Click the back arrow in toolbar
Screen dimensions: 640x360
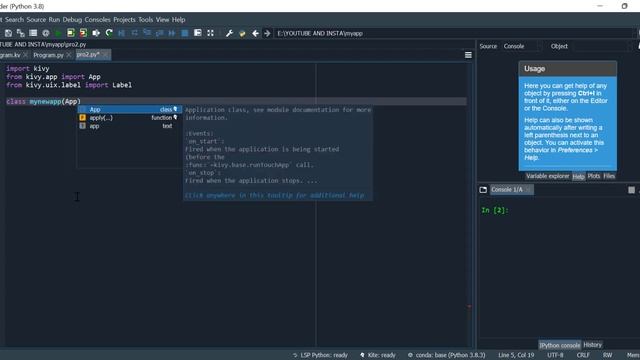coord(255,33)
